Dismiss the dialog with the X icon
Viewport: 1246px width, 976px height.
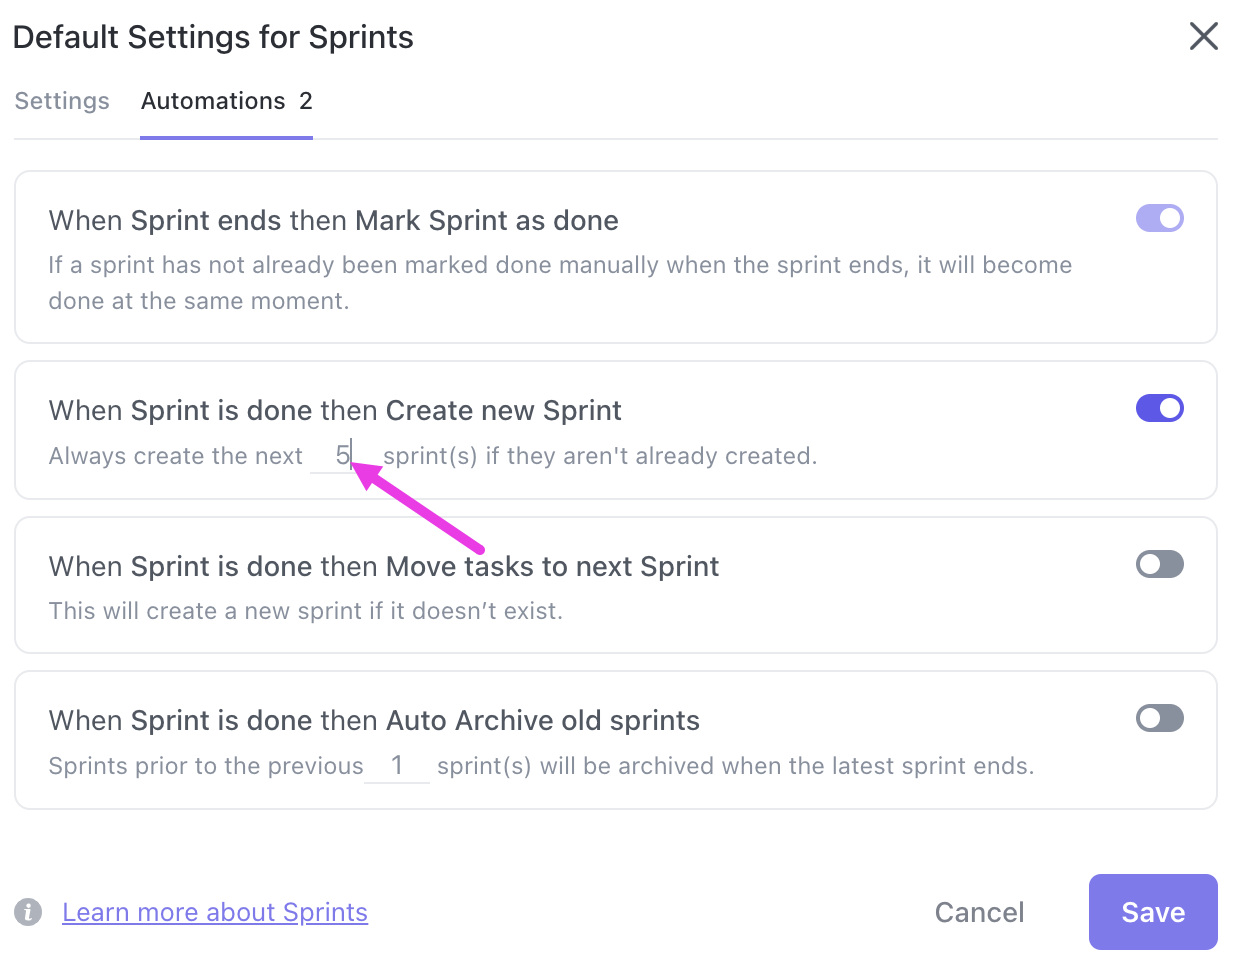pyautogui.click(x=1203, y=36)
